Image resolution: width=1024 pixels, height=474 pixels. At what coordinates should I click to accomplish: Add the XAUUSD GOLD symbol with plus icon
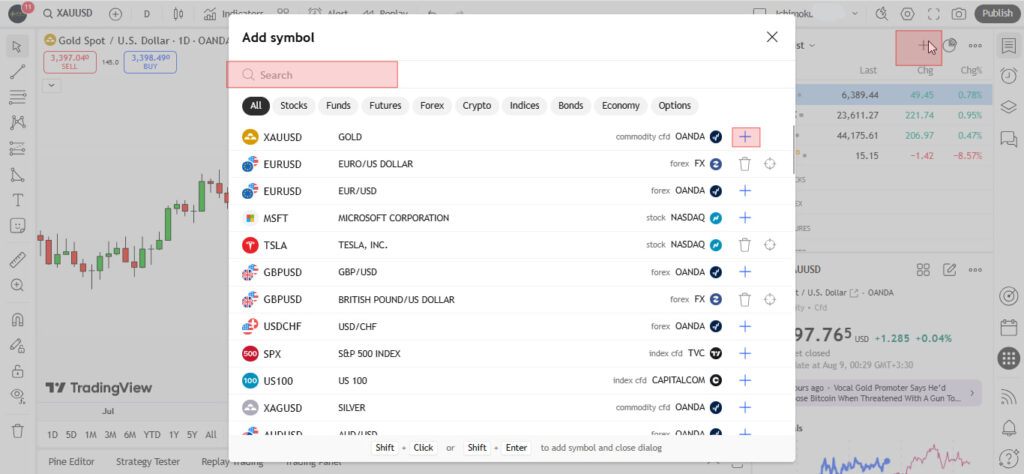point(745,137)
